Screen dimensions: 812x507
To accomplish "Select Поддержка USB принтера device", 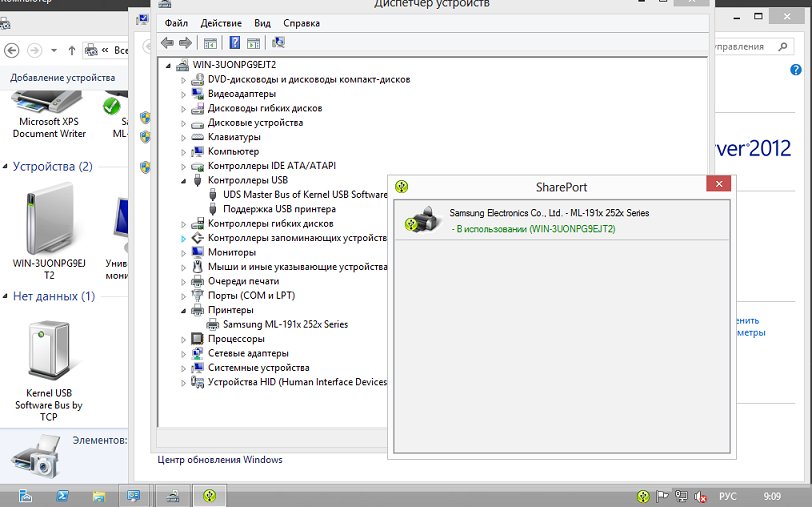I will tap(279, 209).
